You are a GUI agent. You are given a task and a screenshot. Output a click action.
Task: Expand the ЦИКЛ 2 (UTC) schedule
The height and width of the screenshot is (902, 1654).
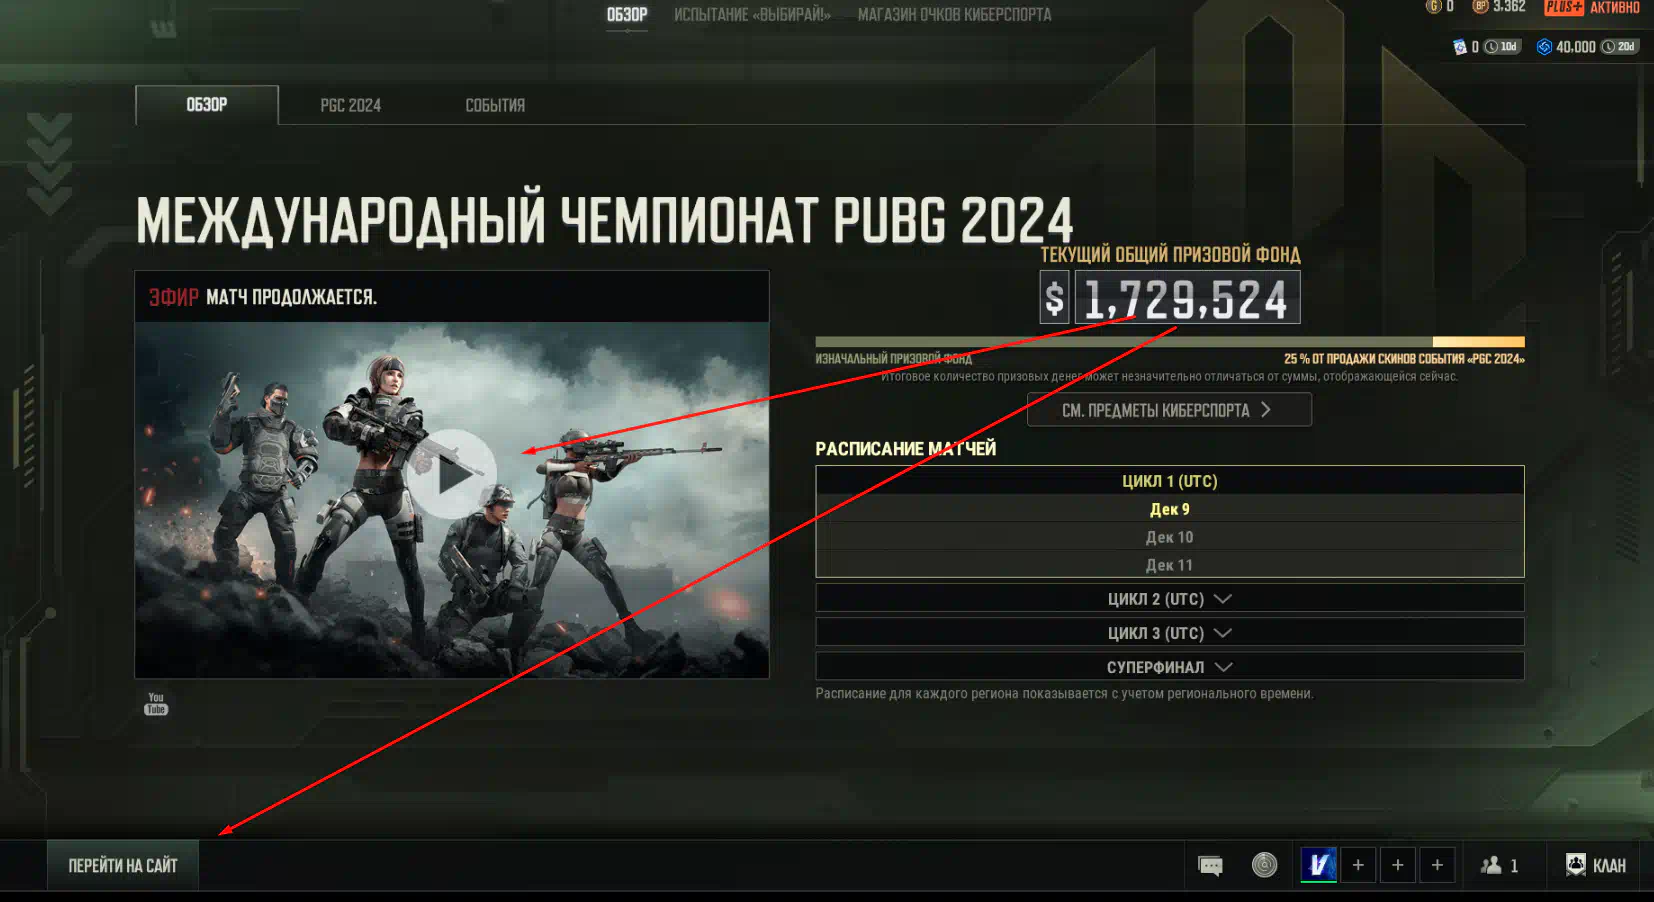coord(1170,599)
